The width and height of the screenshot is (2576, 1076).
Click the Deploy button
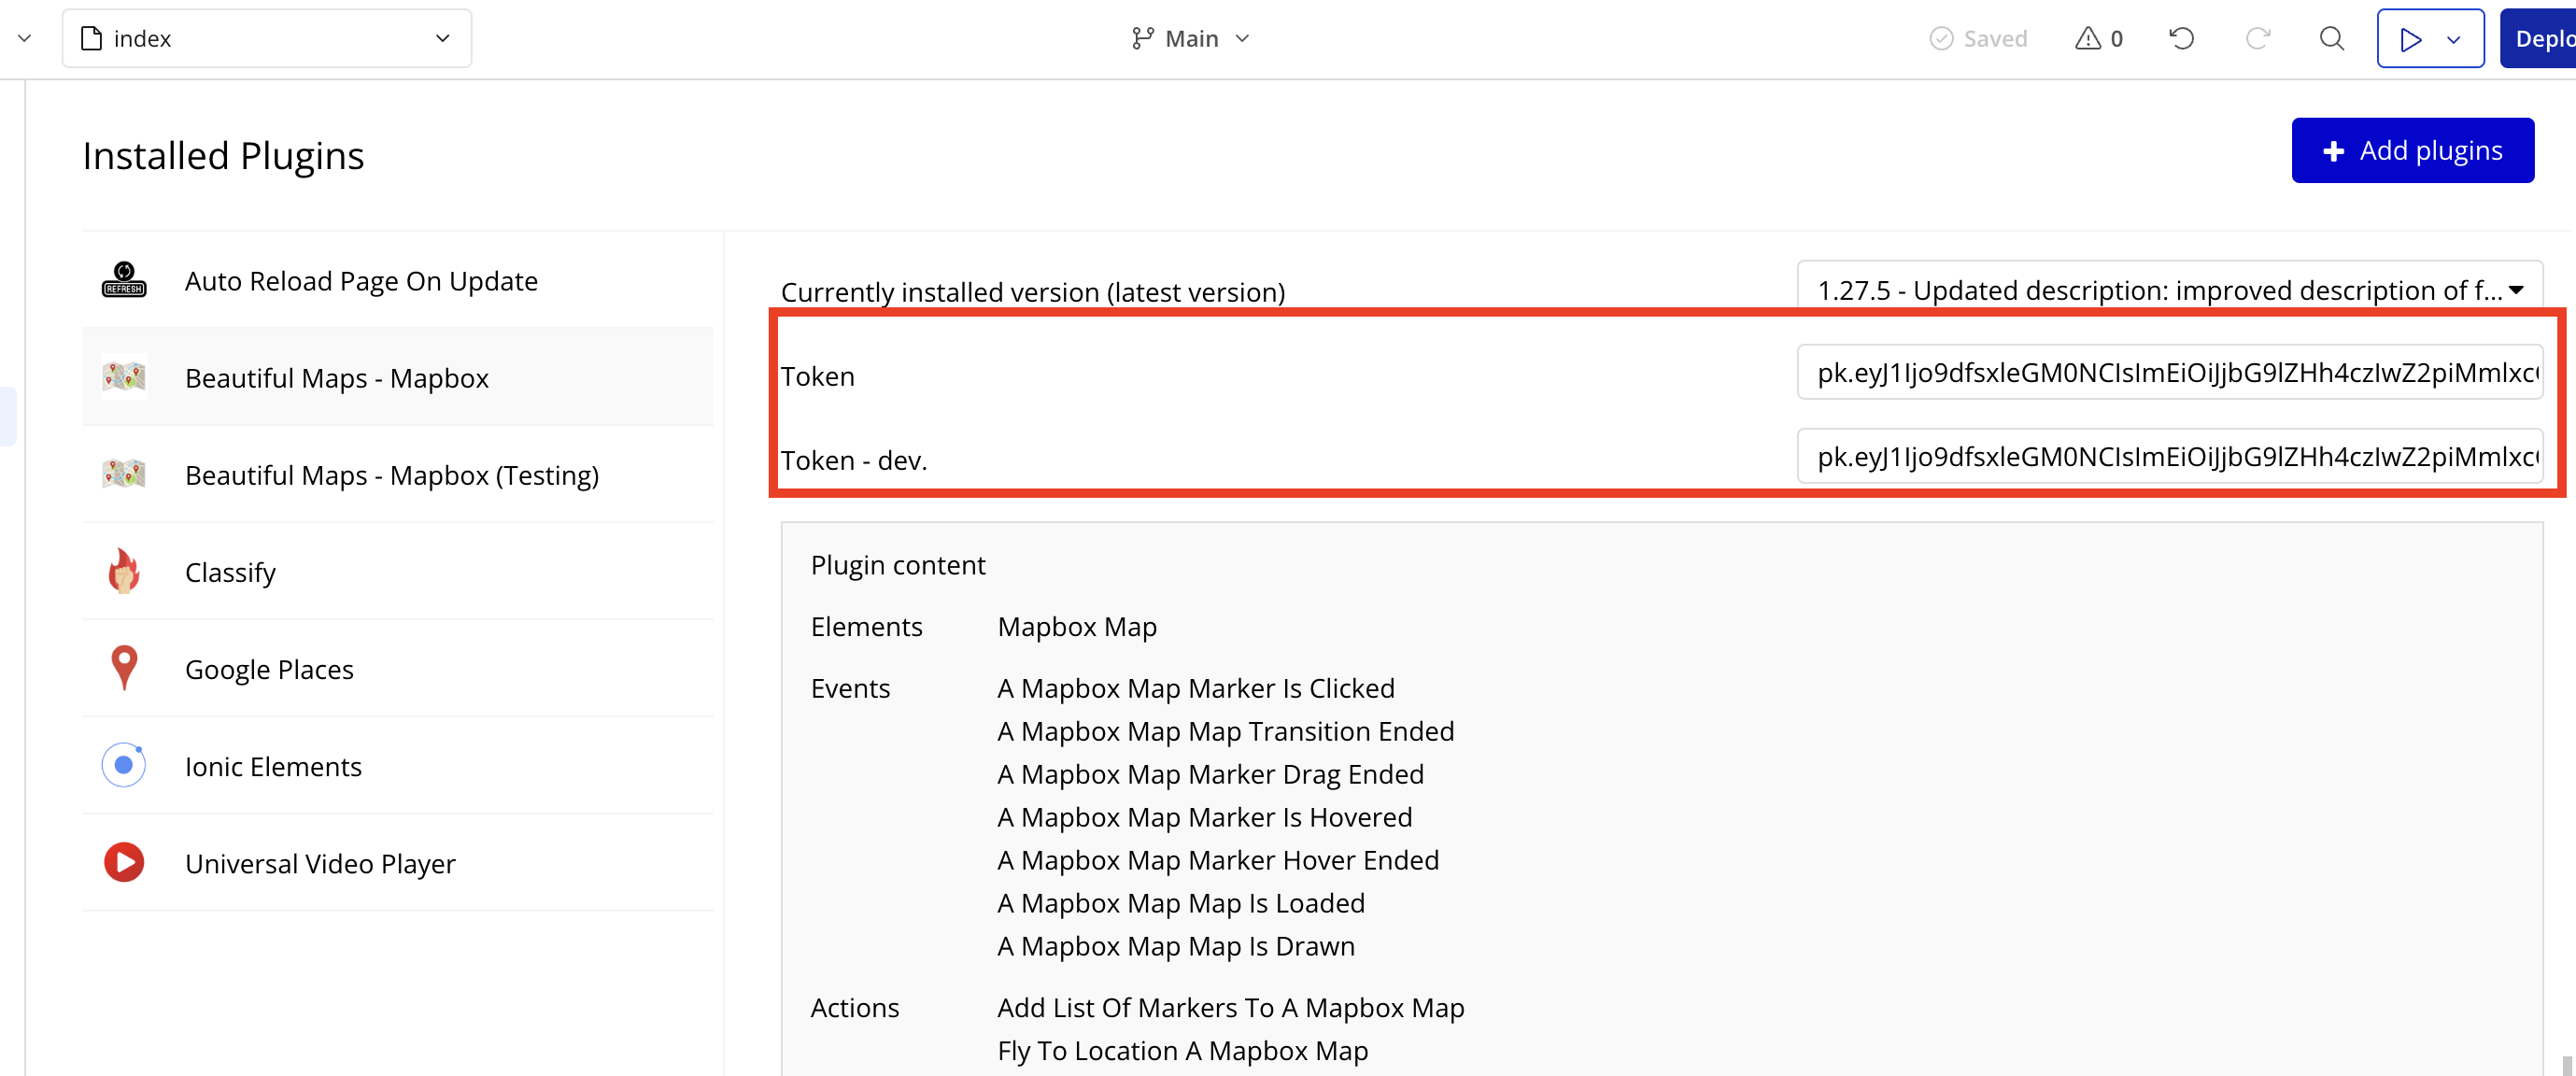tap(2540, 38)
